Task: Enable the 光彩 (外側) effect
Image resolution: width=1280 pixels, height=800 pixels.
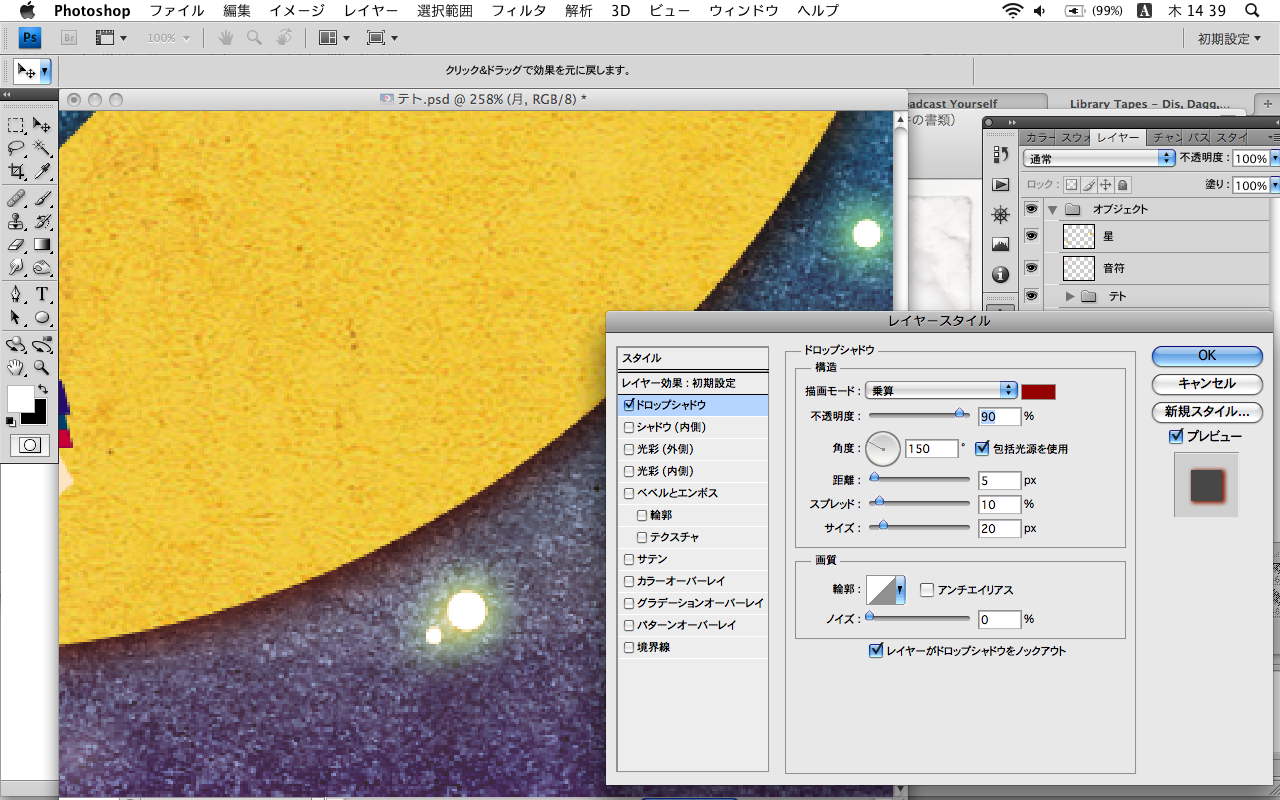Action: tap(628, 449)
